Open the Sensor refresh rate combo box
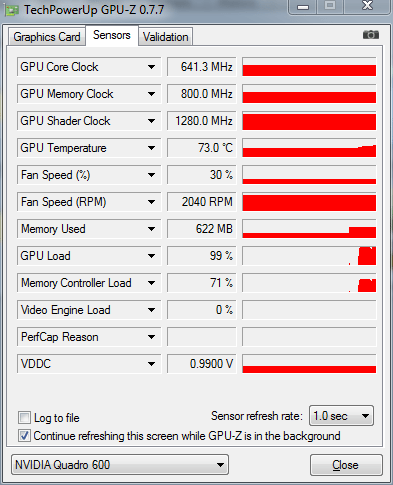The width and height of the screenshot is (393, 485). pyautogui.click(x=341, y=416)
